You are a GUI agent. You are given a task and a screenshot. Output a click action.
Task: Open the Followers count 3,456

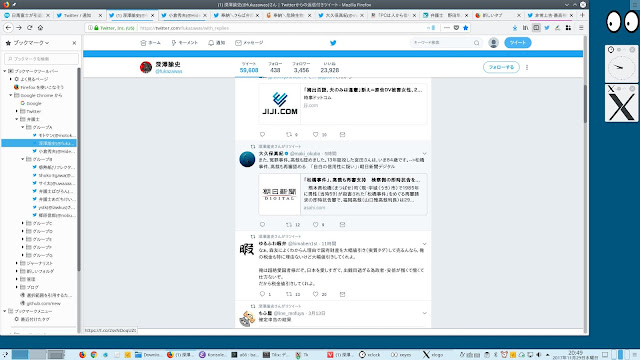[301, 67]
